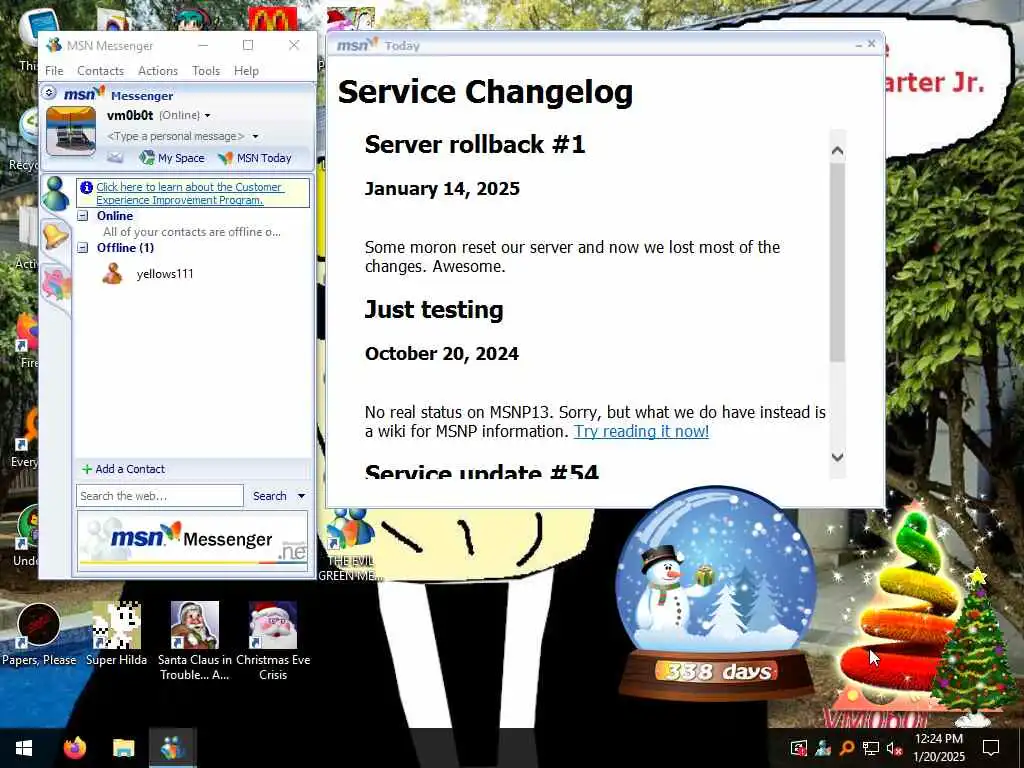Open the Contacts menu
This screenshot has height=768, width=1024.
(x=100, y=71)
